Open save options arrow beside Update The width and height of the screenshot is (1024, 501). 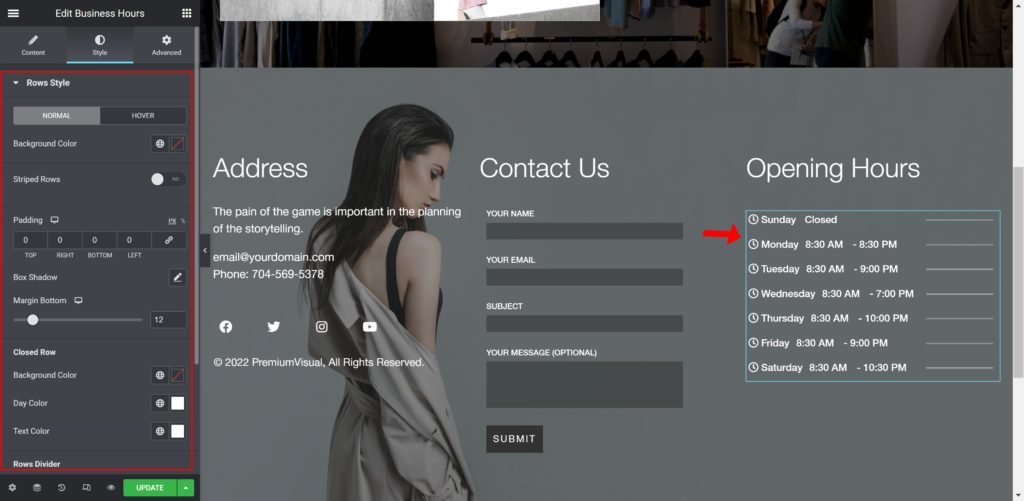pyautogui.click(x=186, y=488)
